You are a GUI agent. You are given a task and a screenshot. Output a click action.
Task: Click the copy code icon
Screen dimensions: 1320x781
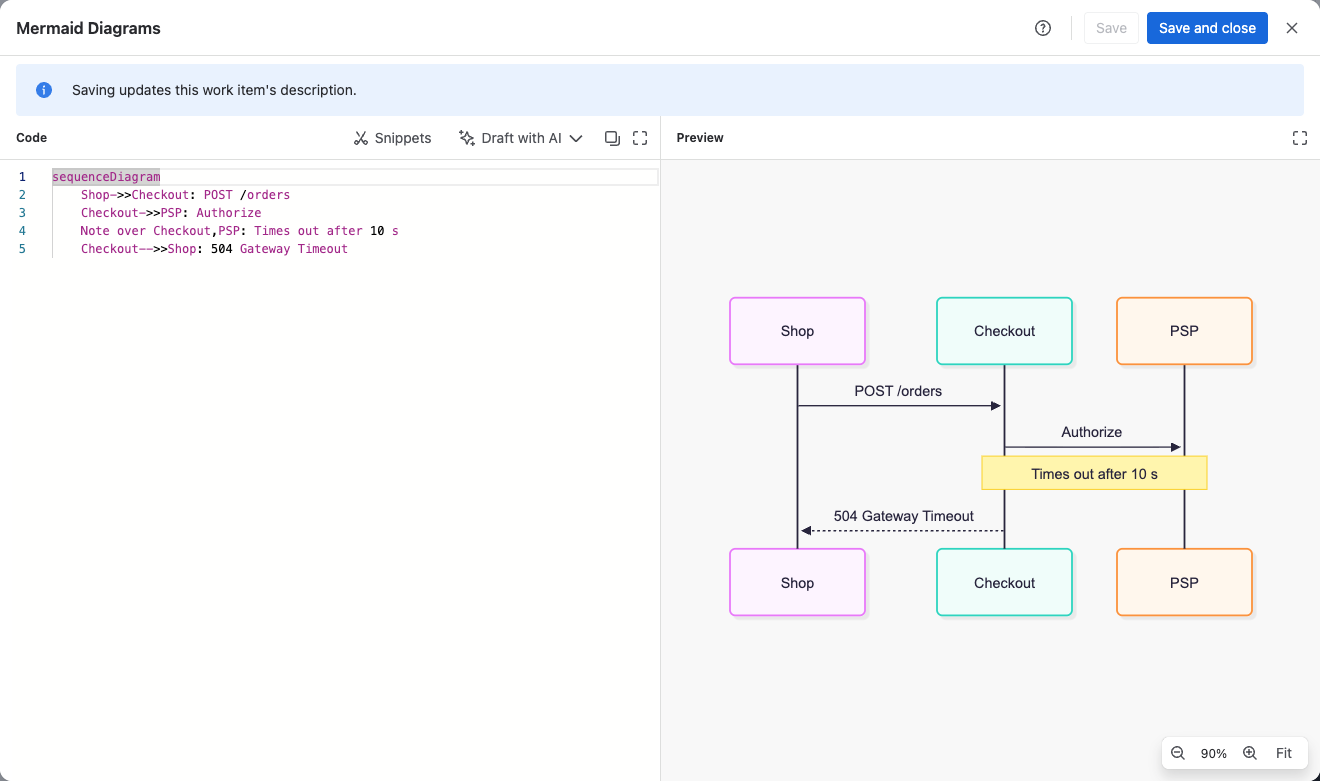click(x=612, y=138)
